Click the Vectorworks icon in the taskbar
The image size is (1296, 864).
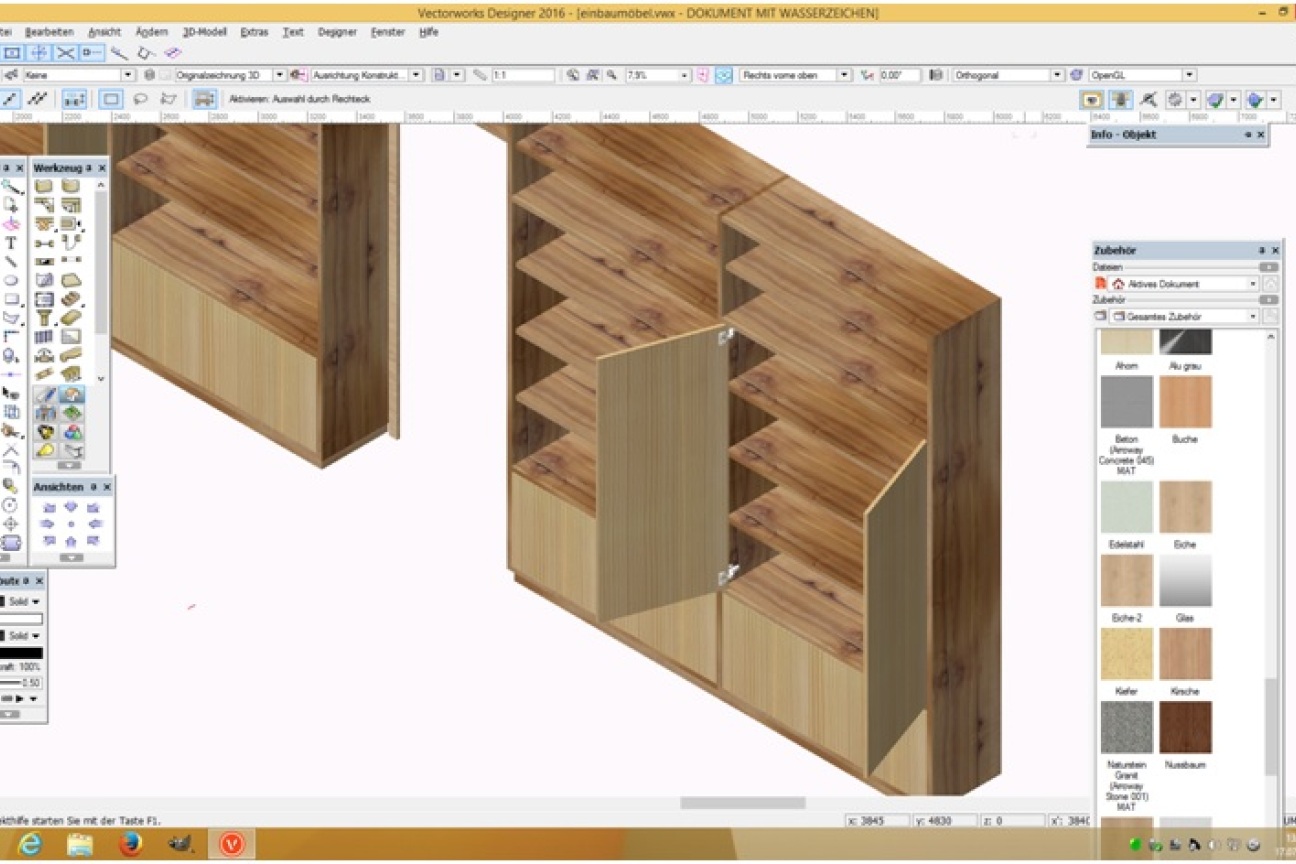pyautogui.click(x=232, y=844)
